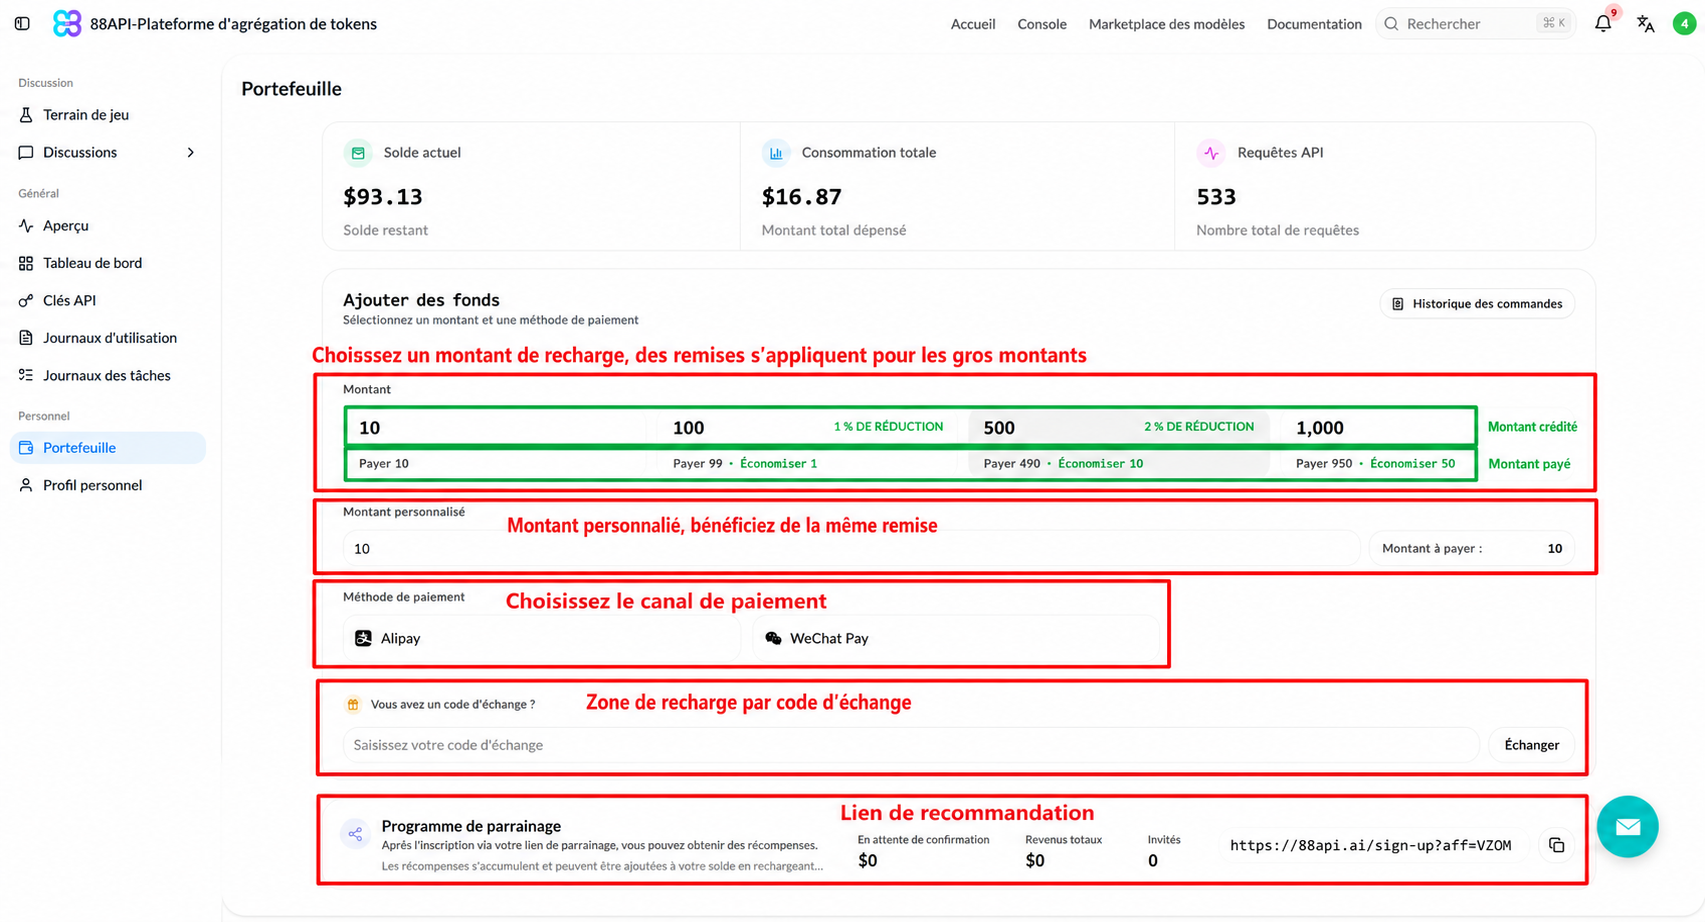1705x922 pixels.
Task: Toggle the sidebar collapse icon
Action: [22, 23]
